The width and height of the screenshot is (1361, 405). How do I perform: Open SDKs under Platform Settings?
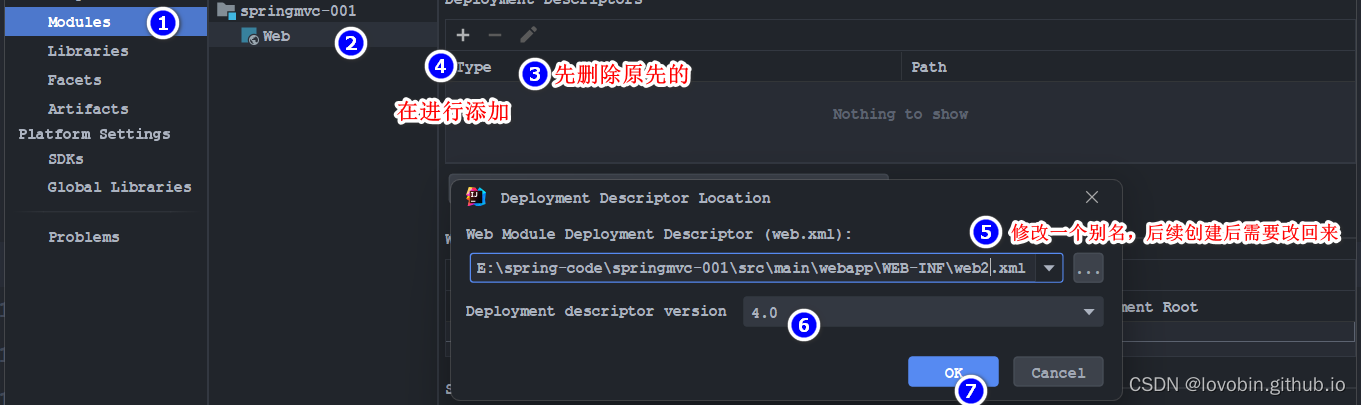pyautogui.click(x=65, y=159)
